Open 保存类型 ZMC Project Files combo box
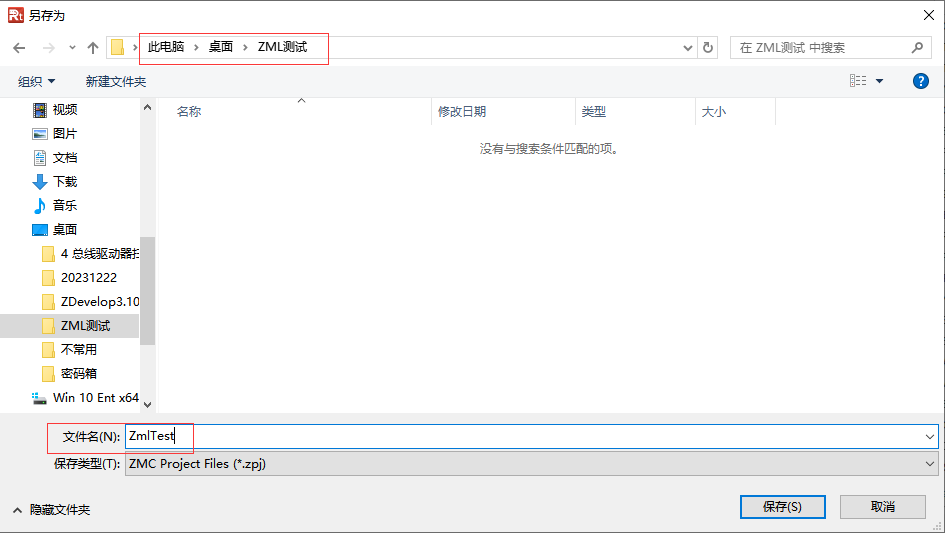 click(532, 464)
